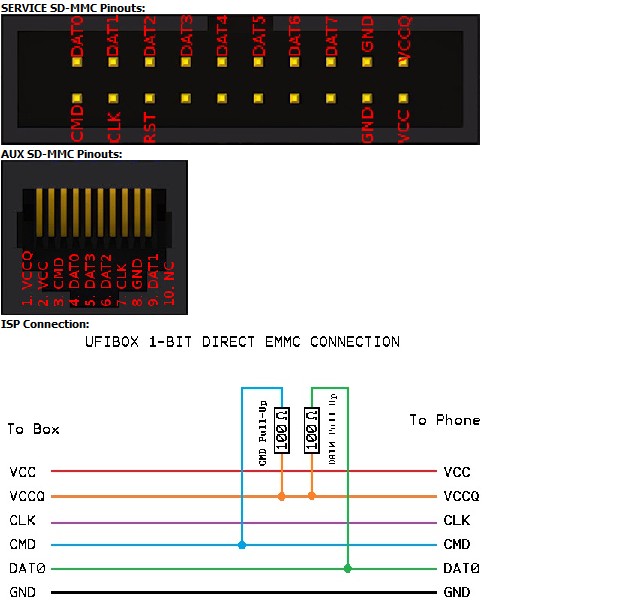The height and width of the screenshot is (614, 626).
Task: Click the DAT0 label on the phone side
Action: 462,568
